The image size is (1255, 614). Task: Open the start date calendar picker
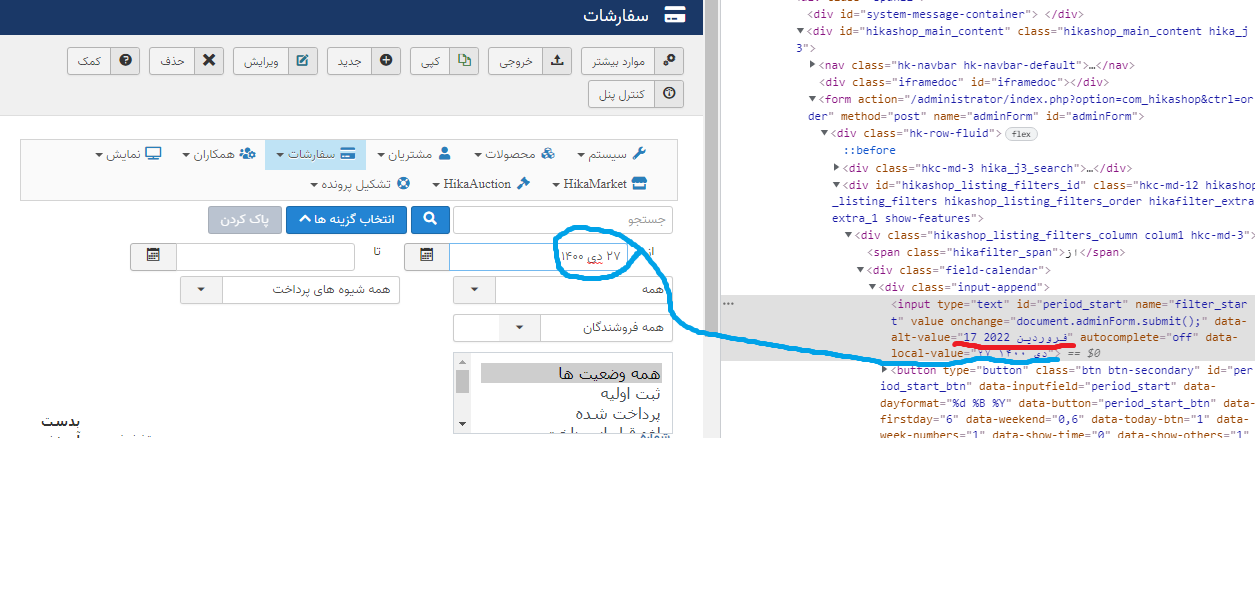[427, 256]
